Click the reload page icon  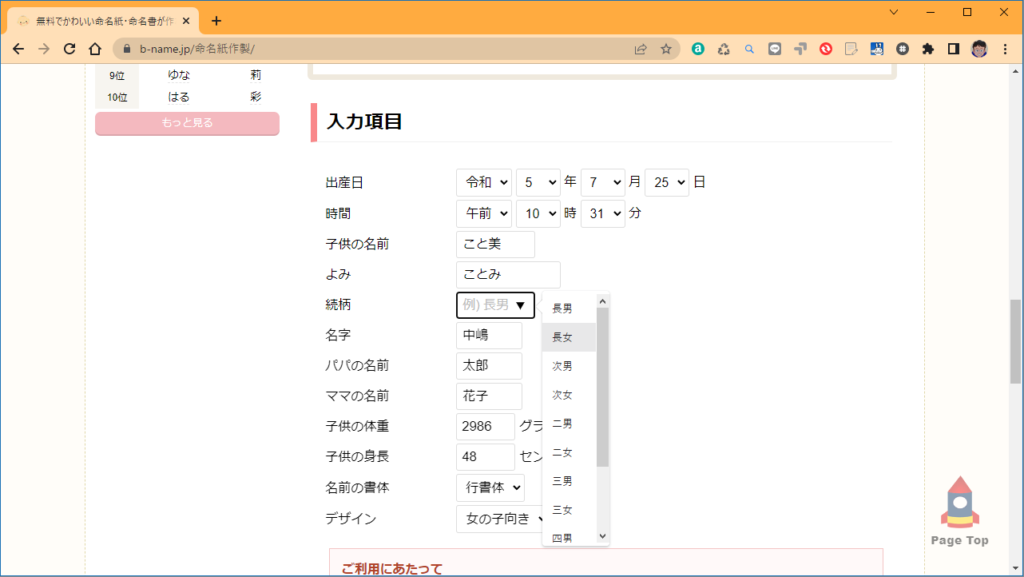pyautogui.click(x=68, y=48)
